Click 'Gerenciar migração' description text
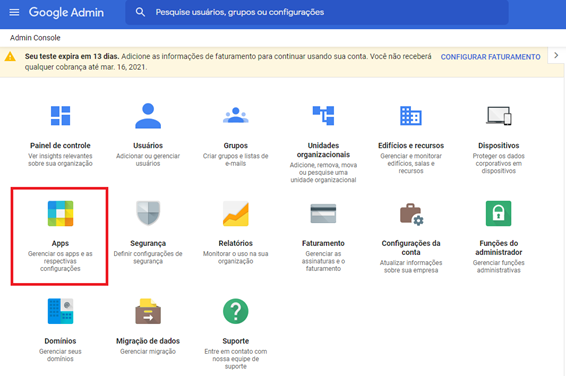The width and height of the screenshot is (566, 376). tap(148, 351)
